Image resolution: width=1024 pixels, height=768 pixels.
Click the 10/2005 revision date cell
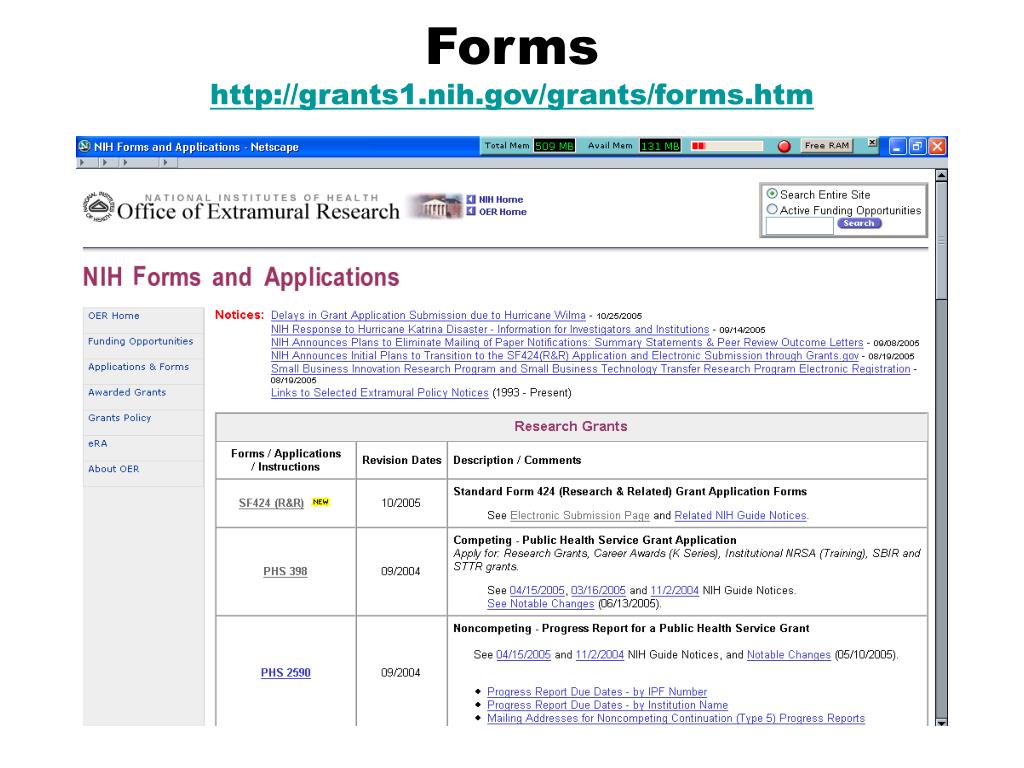pyautogui.click(x=401, y=502)
